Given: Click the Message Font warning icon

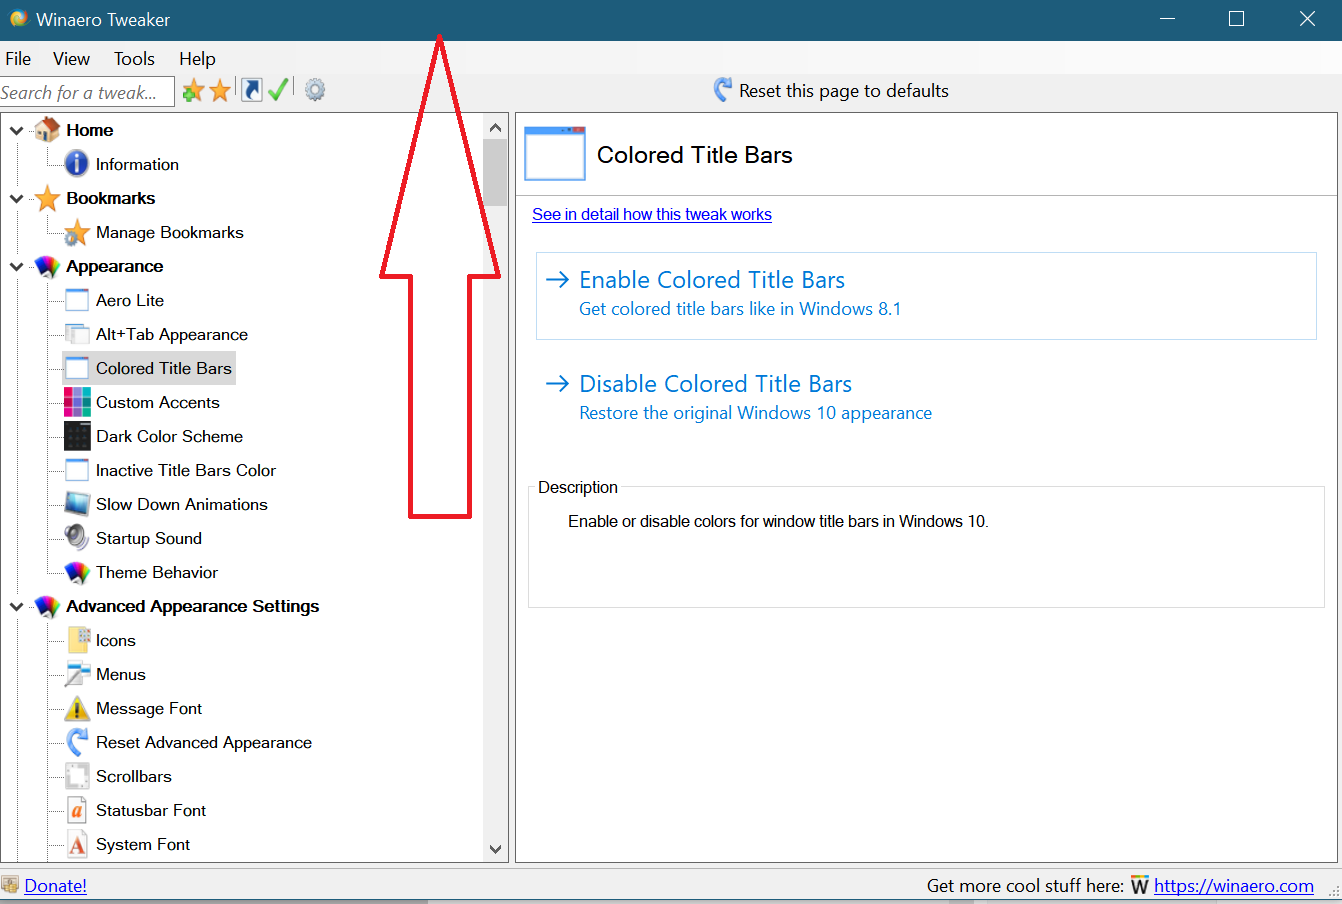Looking at the screenshot, I should coord(77,708).
